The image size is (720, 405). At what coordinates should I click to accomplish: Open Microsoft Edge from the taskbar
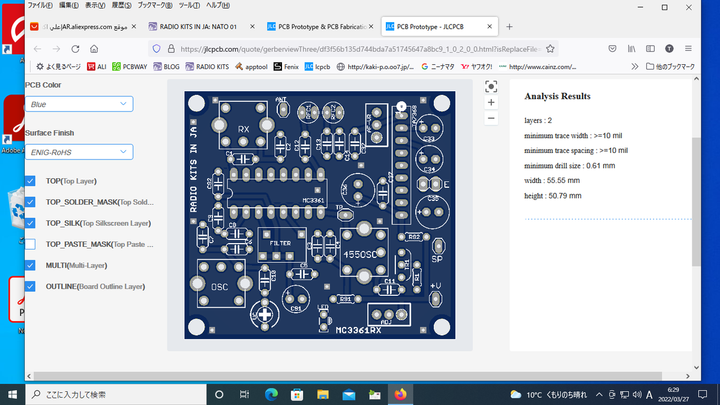point(271,393)
